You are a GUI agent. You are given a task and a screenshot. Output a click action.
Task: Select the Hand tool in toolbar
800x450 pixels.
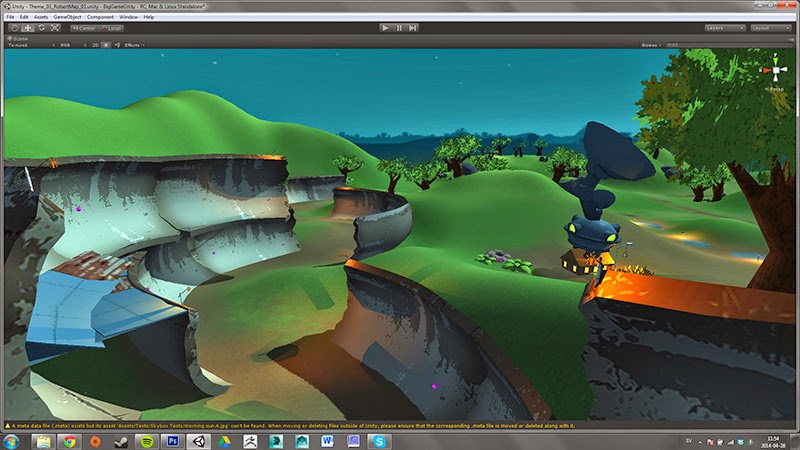pyautogui.click(x=14, y=28)
